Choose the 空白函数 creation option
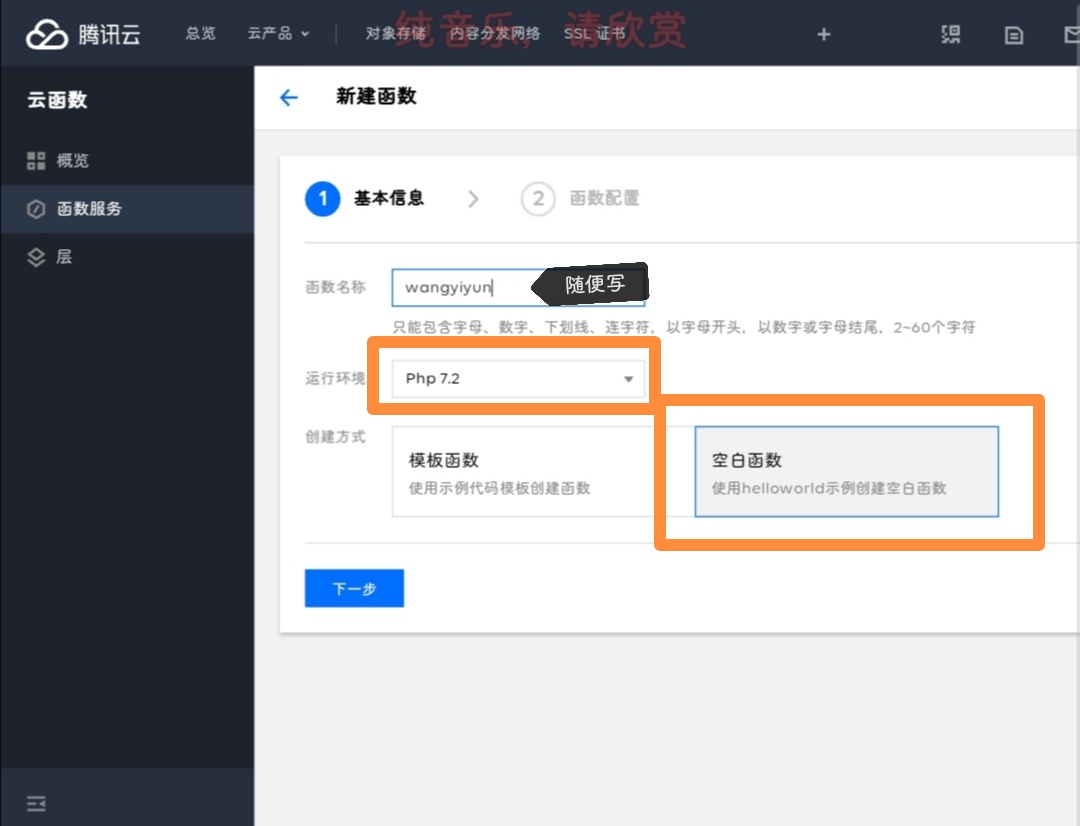1080x826 pixels. click(x=847, y=471)
